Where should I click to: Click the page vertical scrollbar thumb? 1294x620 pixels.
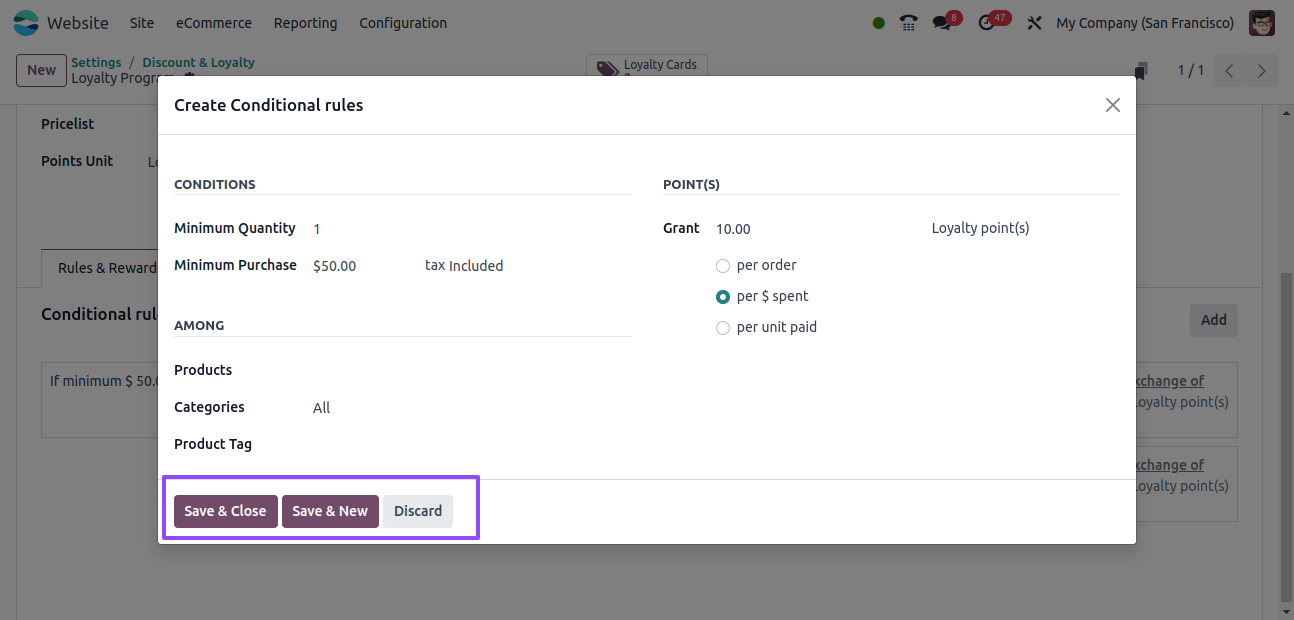pos(1286,435)
